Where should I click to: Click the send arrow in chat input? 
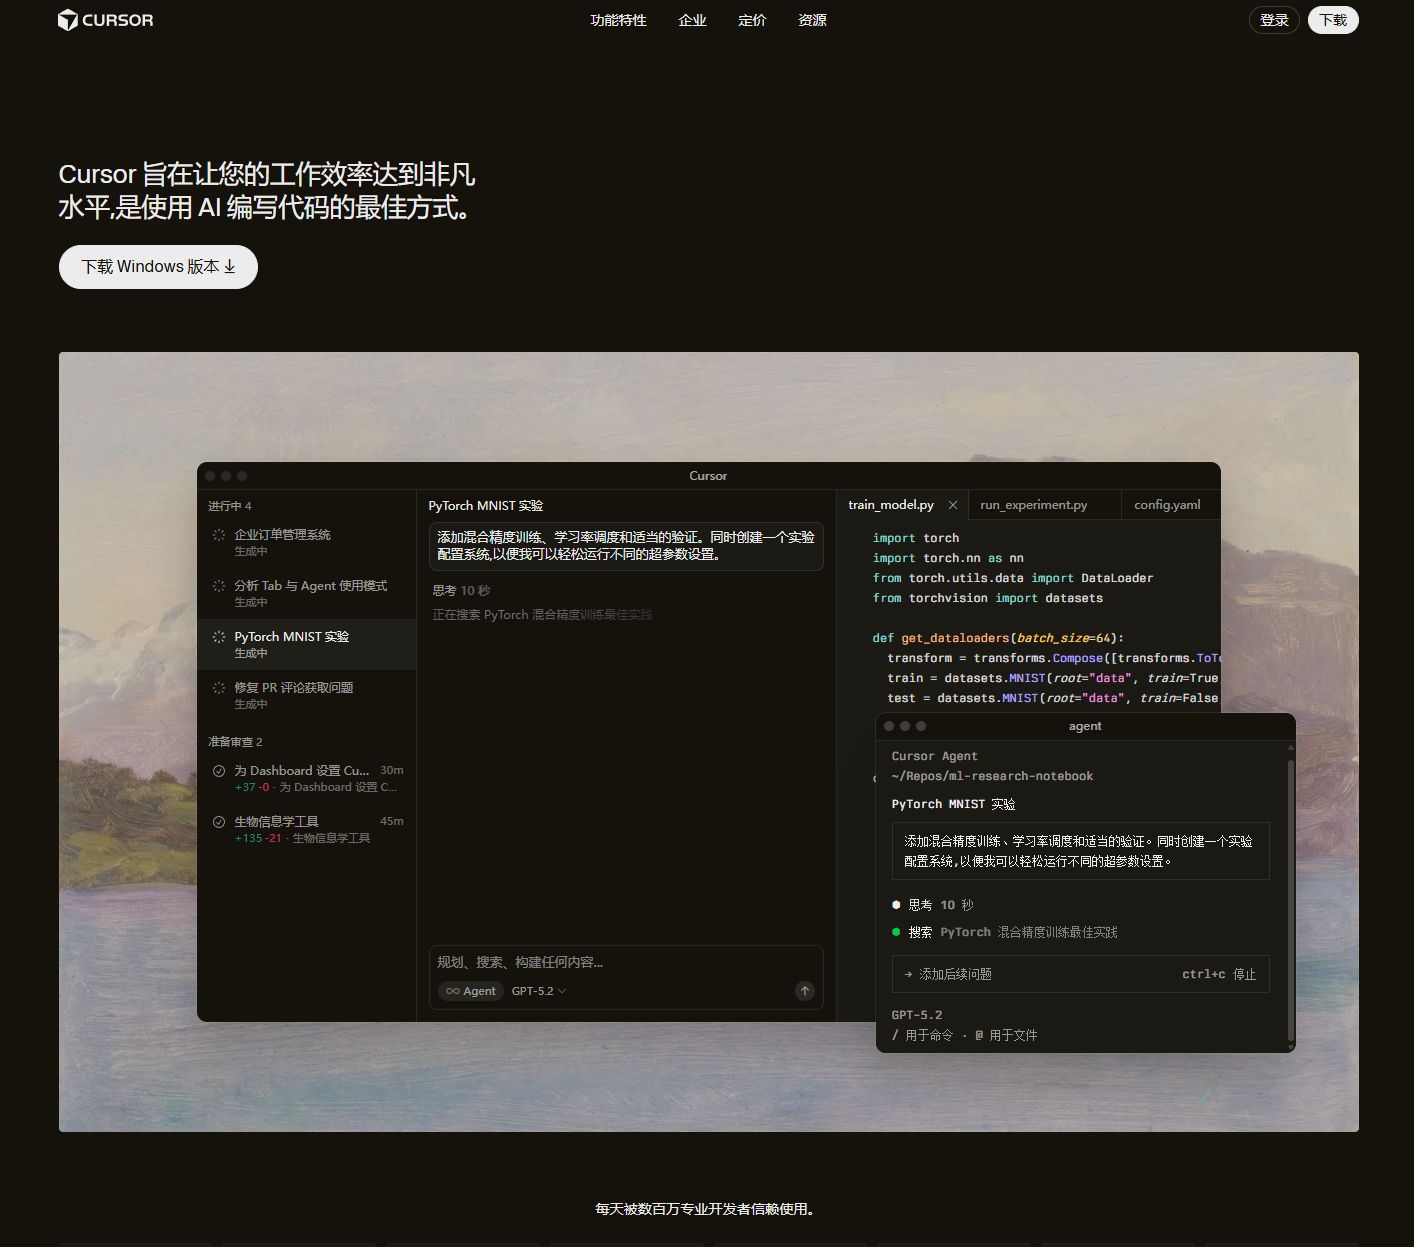point(805,991)
